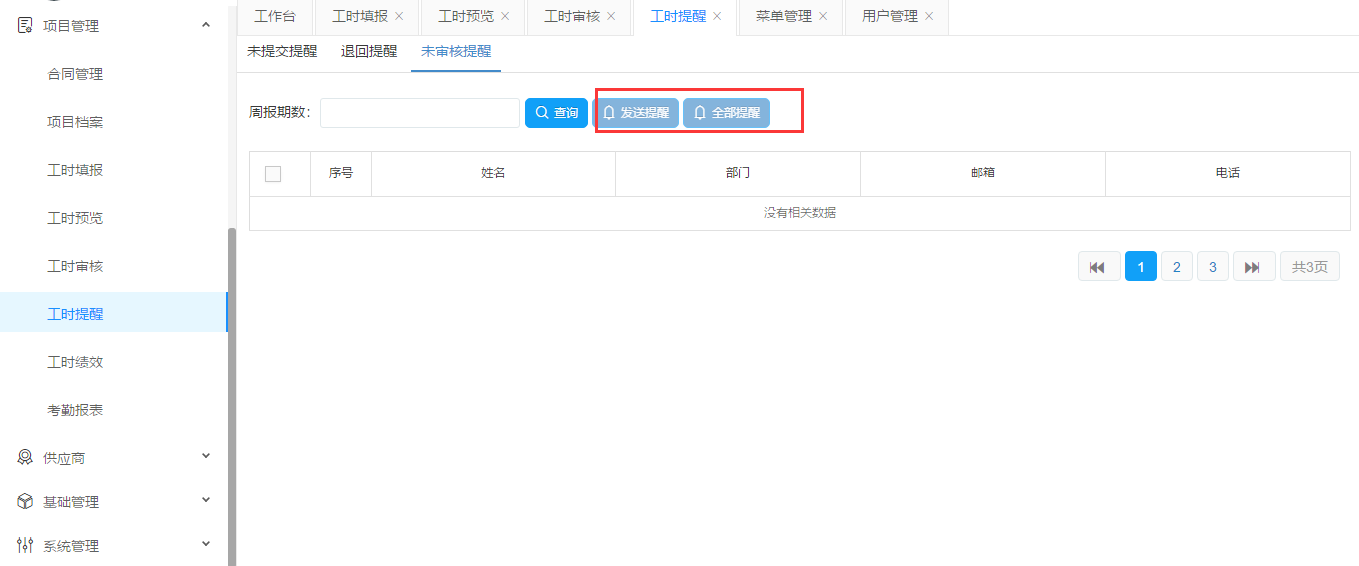Click the 全部提醒 button
This screenshot has height=566, width=1359.
point(726,113)
